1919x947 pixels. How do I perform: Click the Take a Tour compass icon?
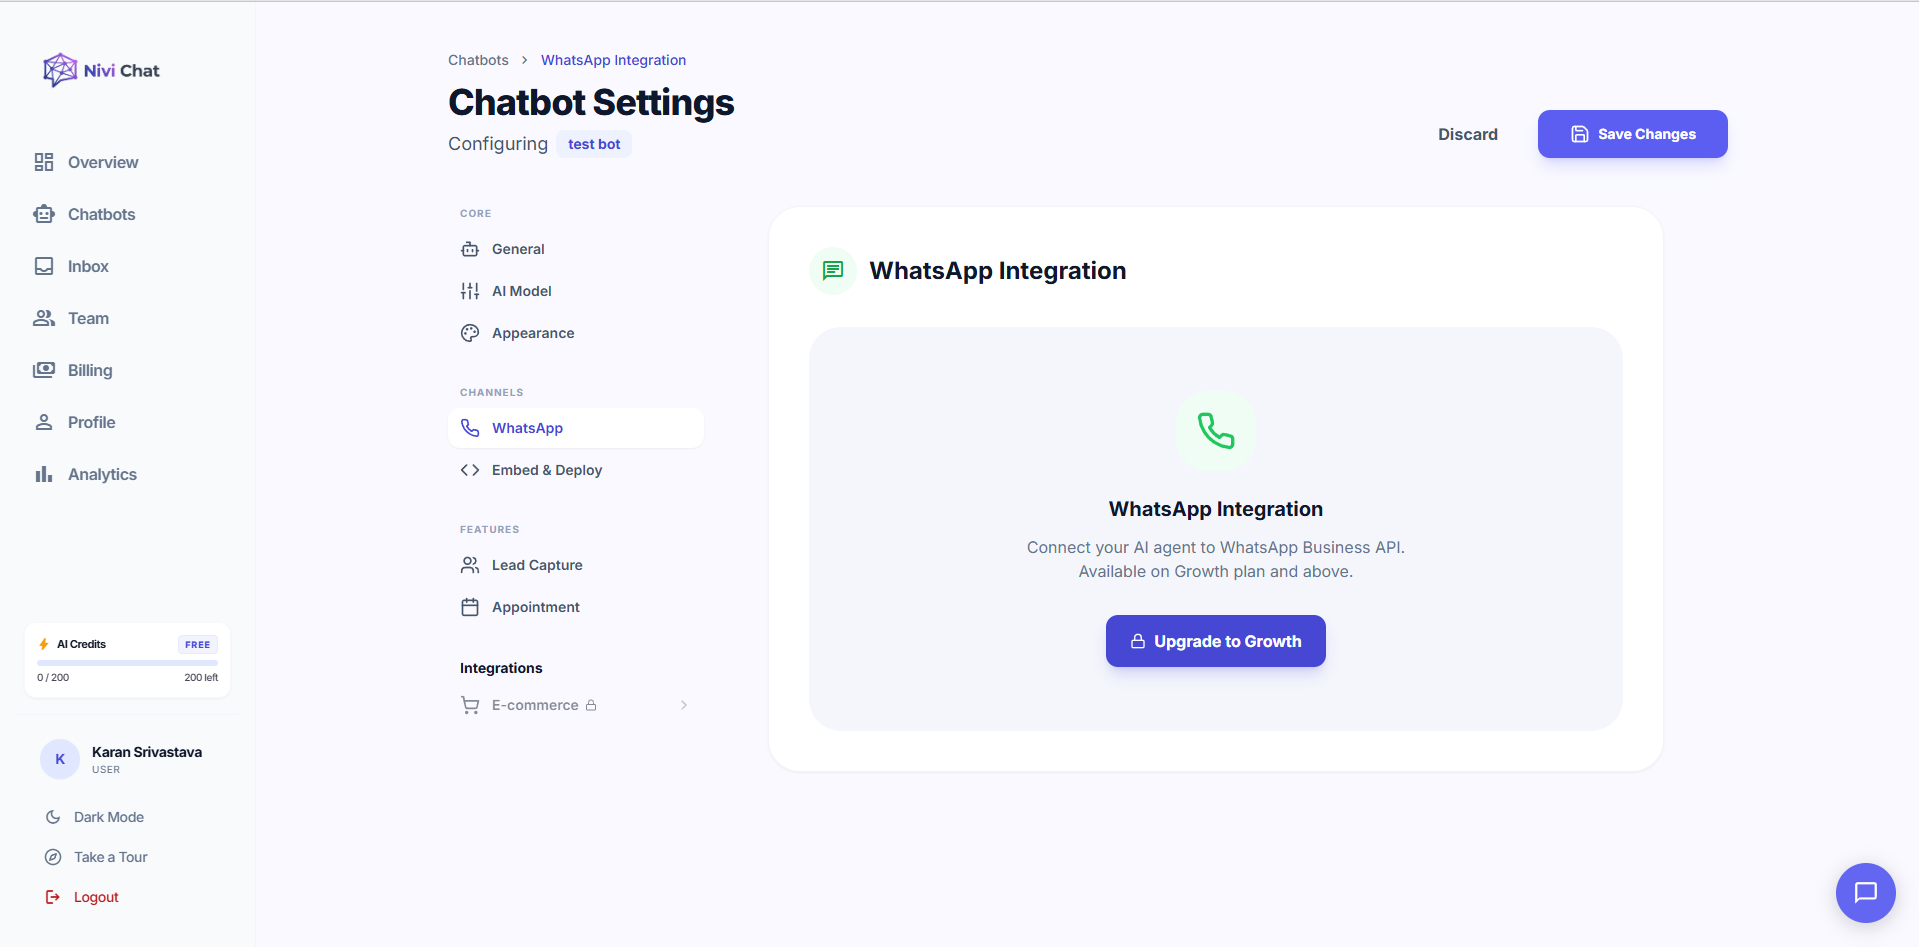[x=53, y=857]
